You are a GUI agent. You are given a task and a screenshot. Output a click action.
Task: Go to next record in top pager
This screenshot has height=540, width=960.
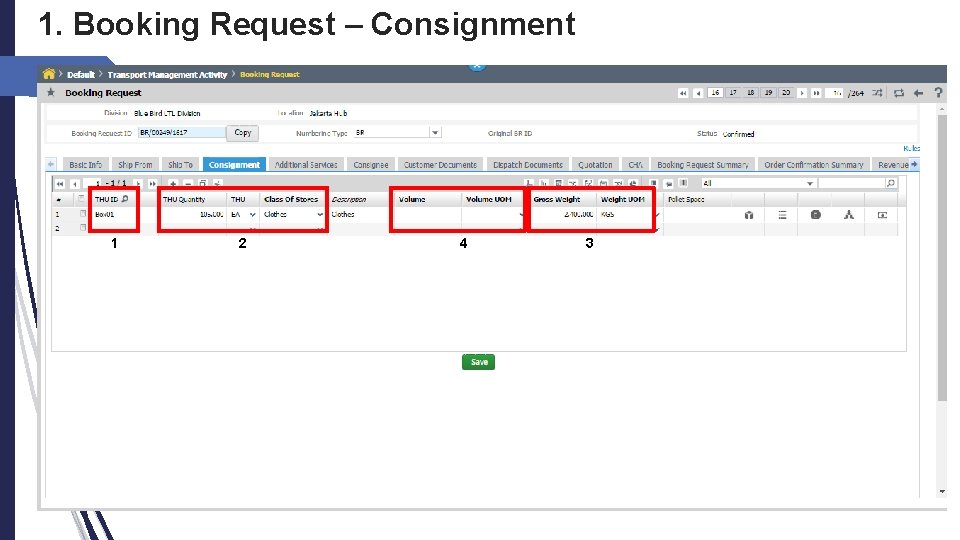click(802, 93)
